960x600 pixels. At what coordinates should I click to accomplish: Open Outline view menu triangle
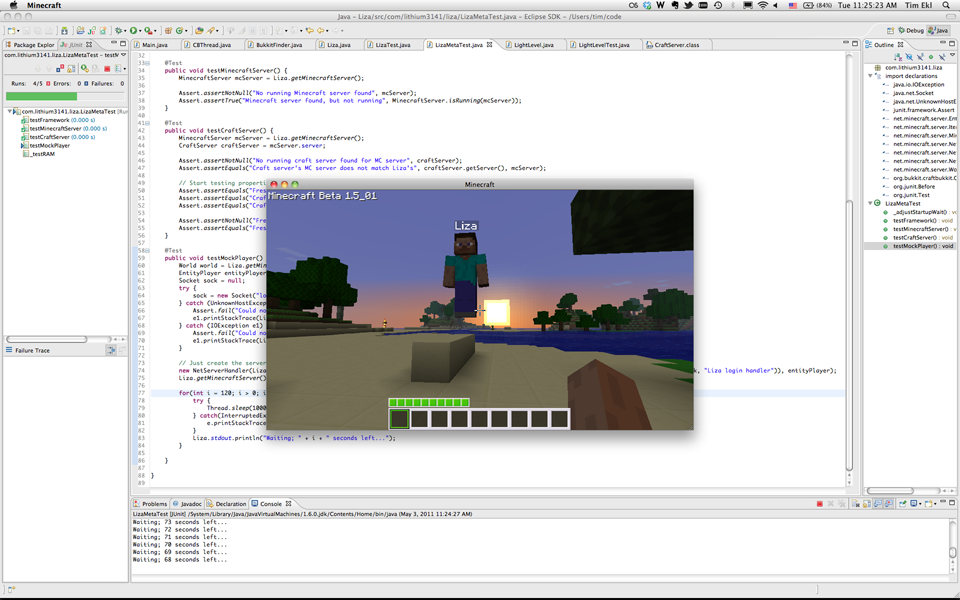click(x=953, y=55)
